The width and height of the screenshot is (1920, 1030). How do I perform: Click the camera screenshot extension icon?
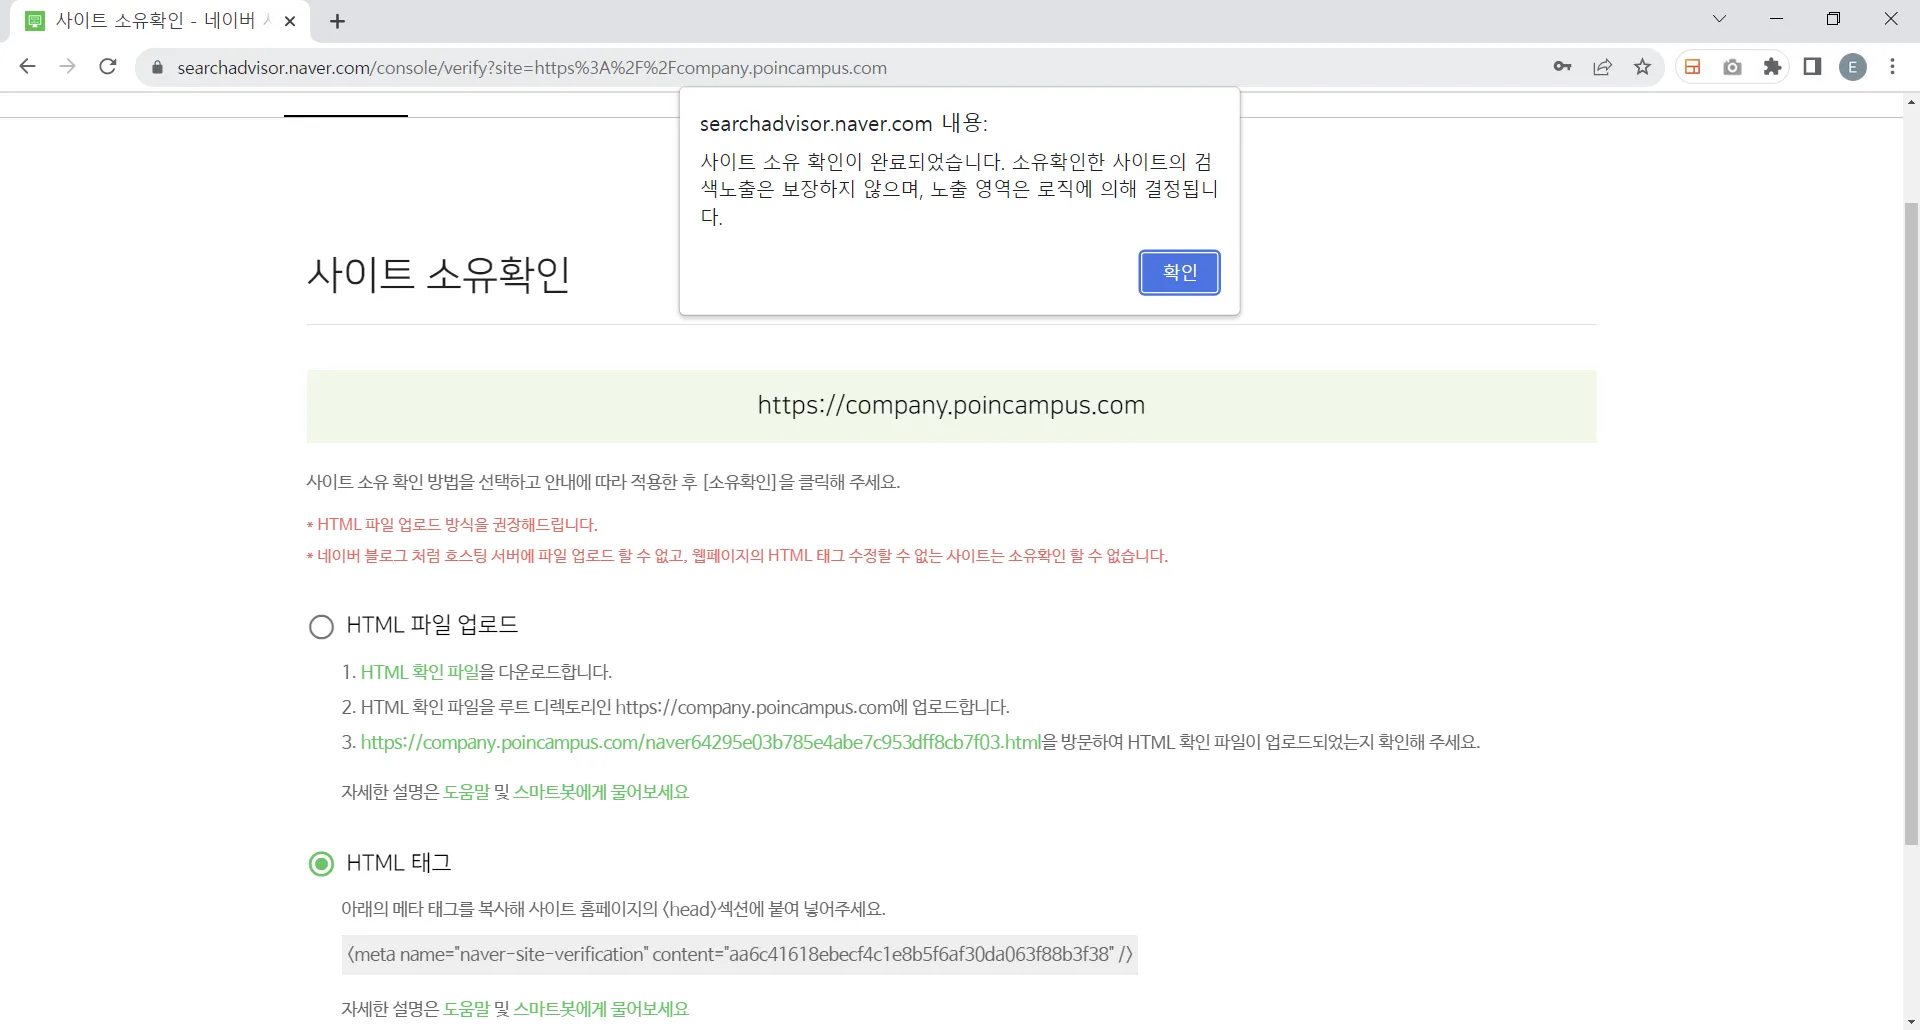click(x=1732, y=67)
